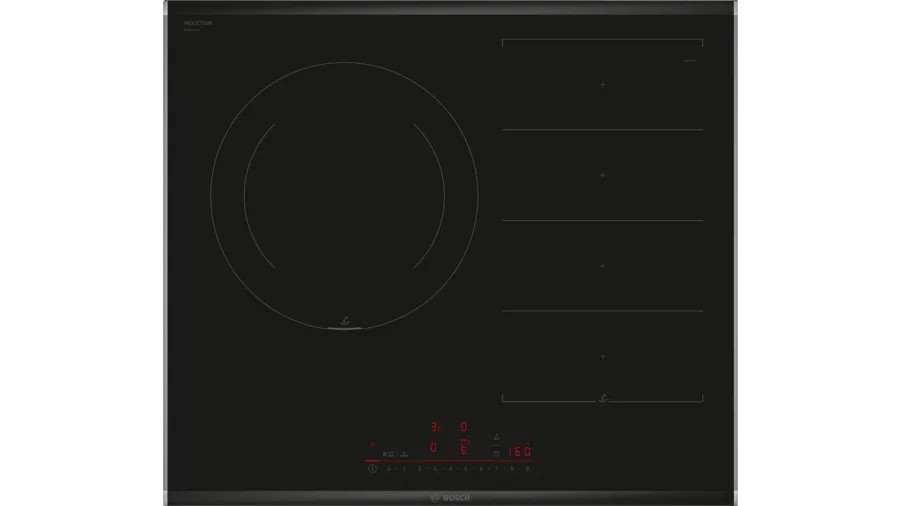Click the cross marker in the top flex segment

click(602, 85)
